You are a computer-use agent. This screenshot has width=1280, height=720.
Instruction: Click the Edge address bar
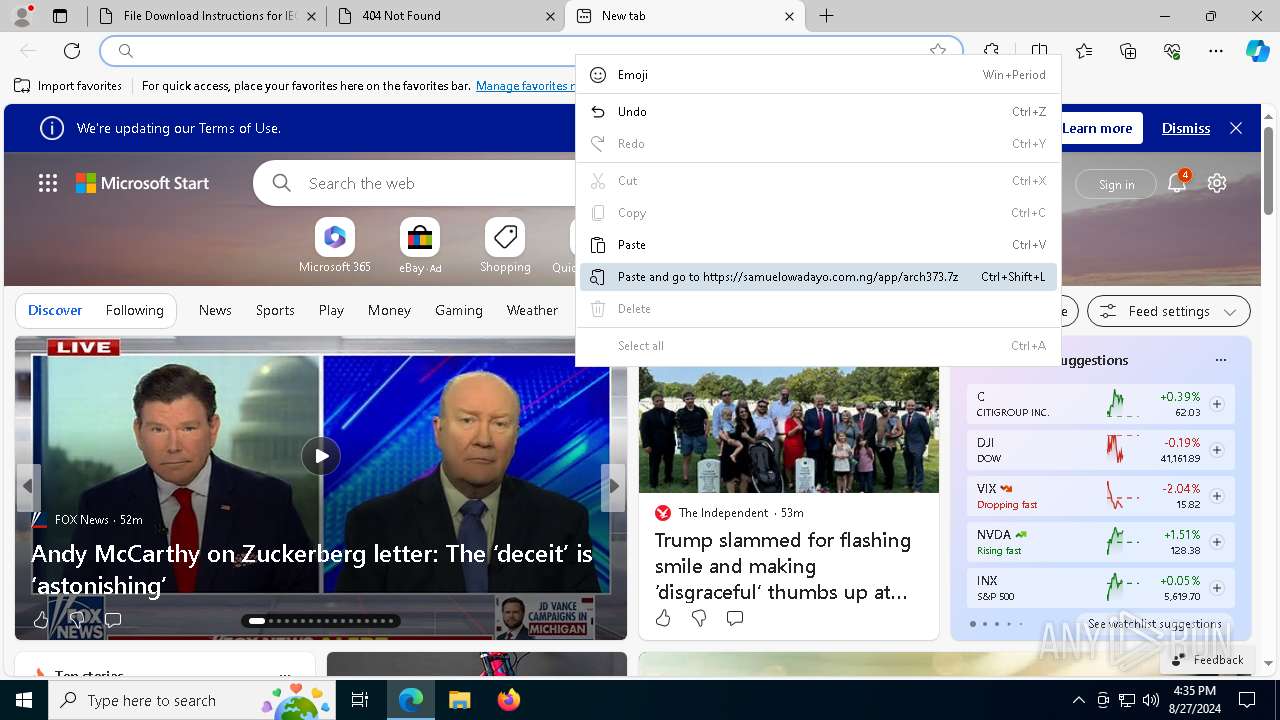point(530,51)
